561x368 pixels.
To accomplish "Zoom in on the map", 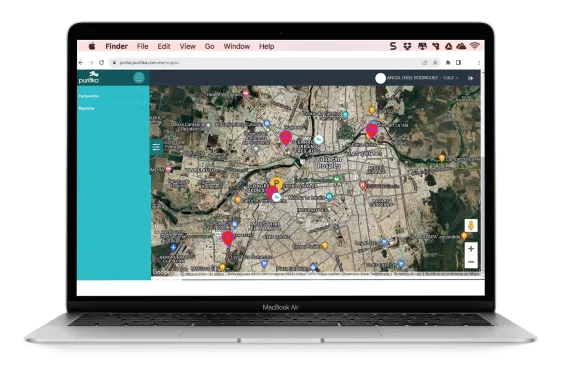I will [471, 249].
